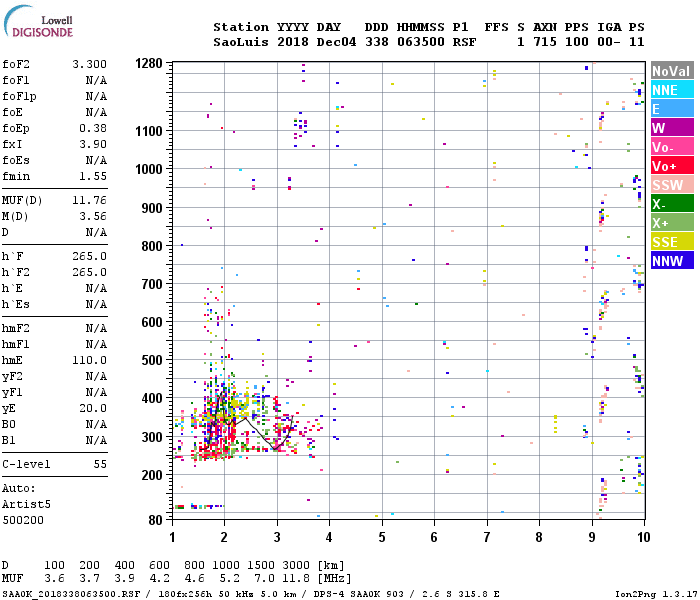Click the 1 MHz frequency axis label
700x600 pixels.
pos(172,537)
